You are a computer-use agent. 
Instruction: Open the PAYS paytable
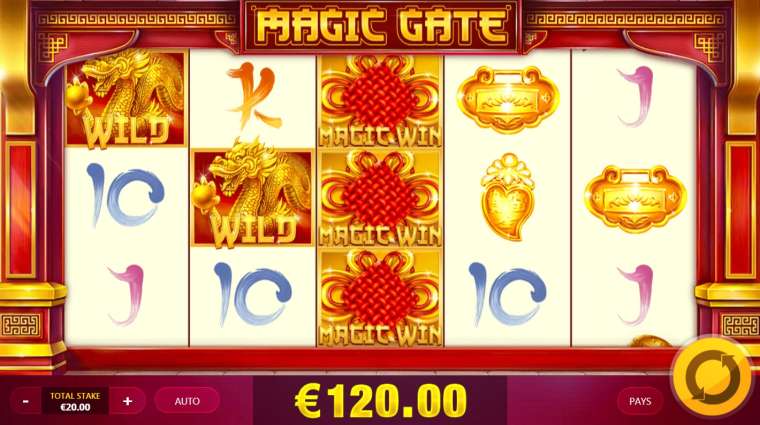click(x=640, y=401)
